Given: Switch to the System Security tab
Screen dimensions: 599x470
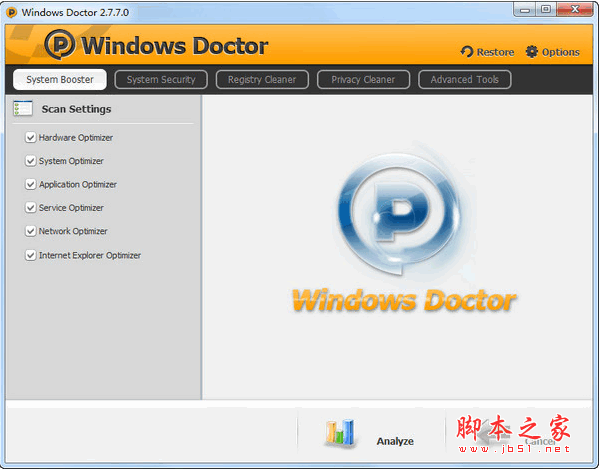Looking at the screenshot, I should (161, 79).
